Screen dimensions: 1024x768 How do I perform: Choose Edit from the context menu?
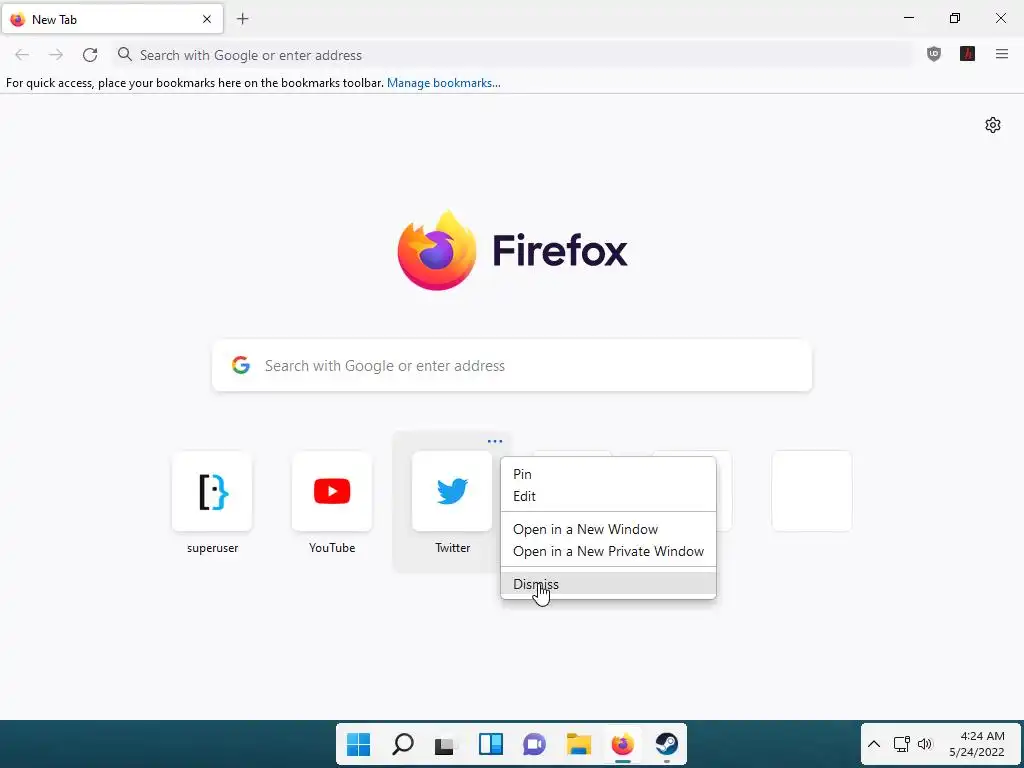coord(608,496)
